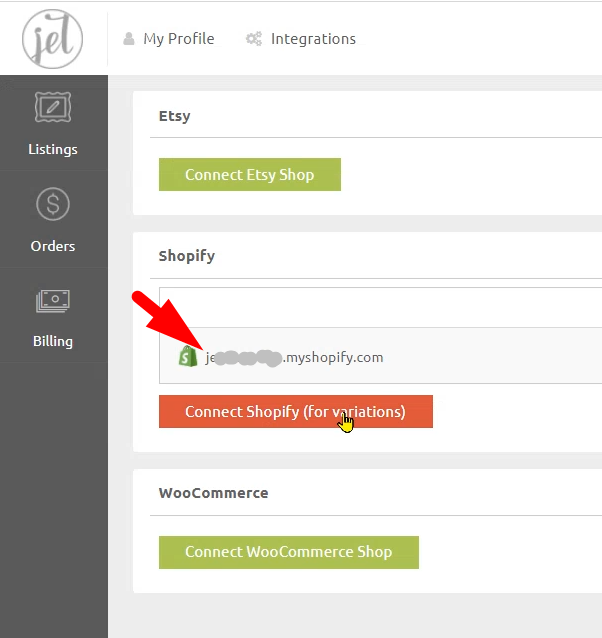Open the My Profile menu item
This screenshot has width=602, height=638.
(178, 39)
